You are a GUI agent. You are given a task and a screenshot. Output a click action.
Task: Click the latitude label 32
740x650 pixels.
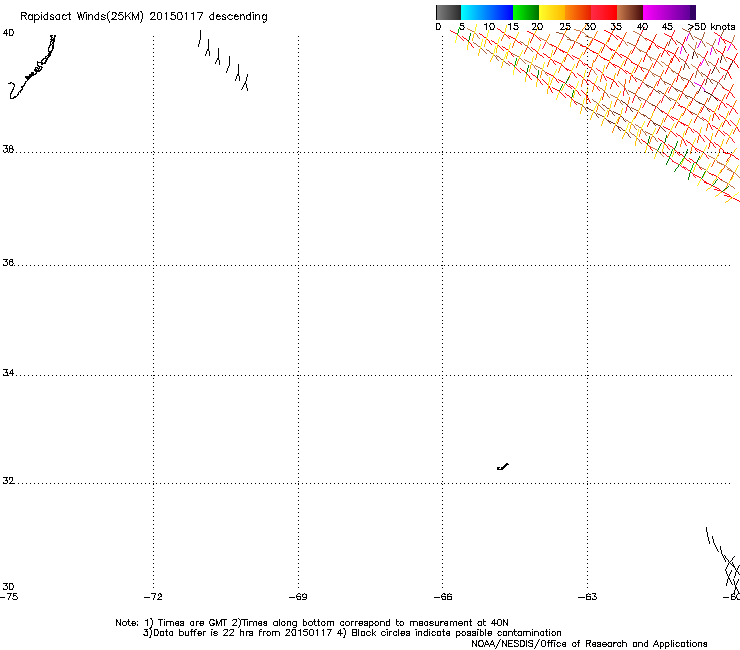point(8,481)
